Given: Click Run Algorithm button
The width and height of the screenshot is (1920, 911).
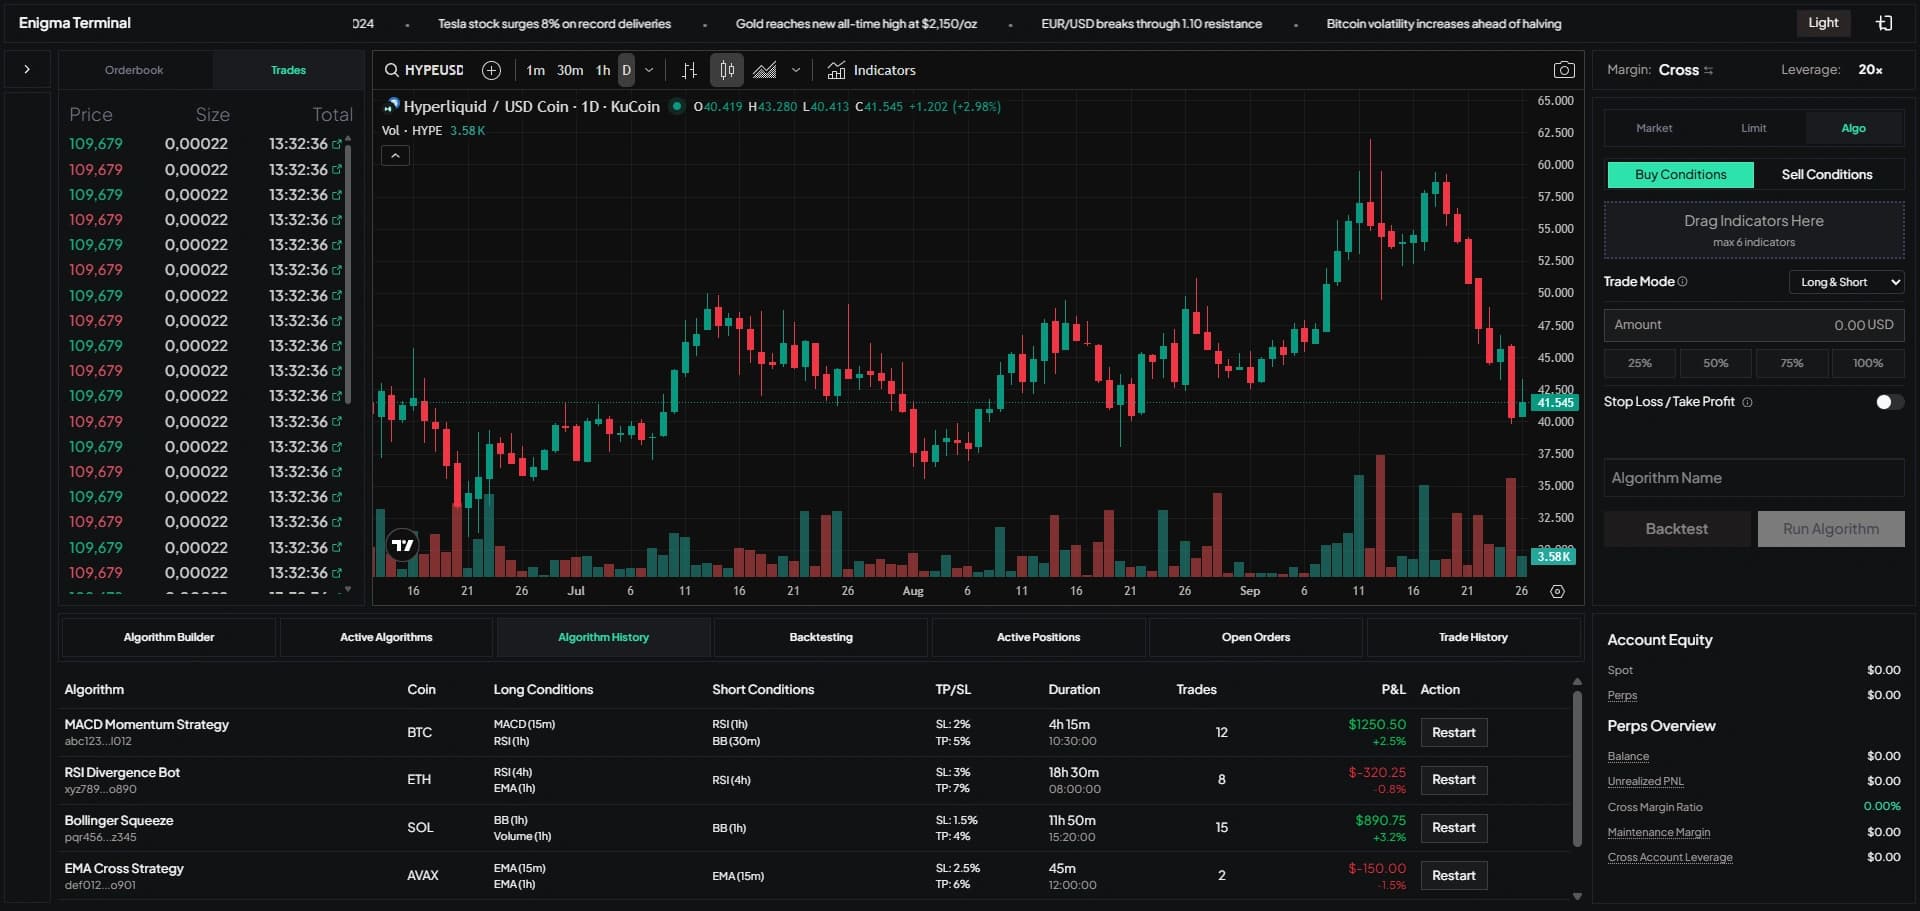Looking at the screenshot, I should point(1831,529).
